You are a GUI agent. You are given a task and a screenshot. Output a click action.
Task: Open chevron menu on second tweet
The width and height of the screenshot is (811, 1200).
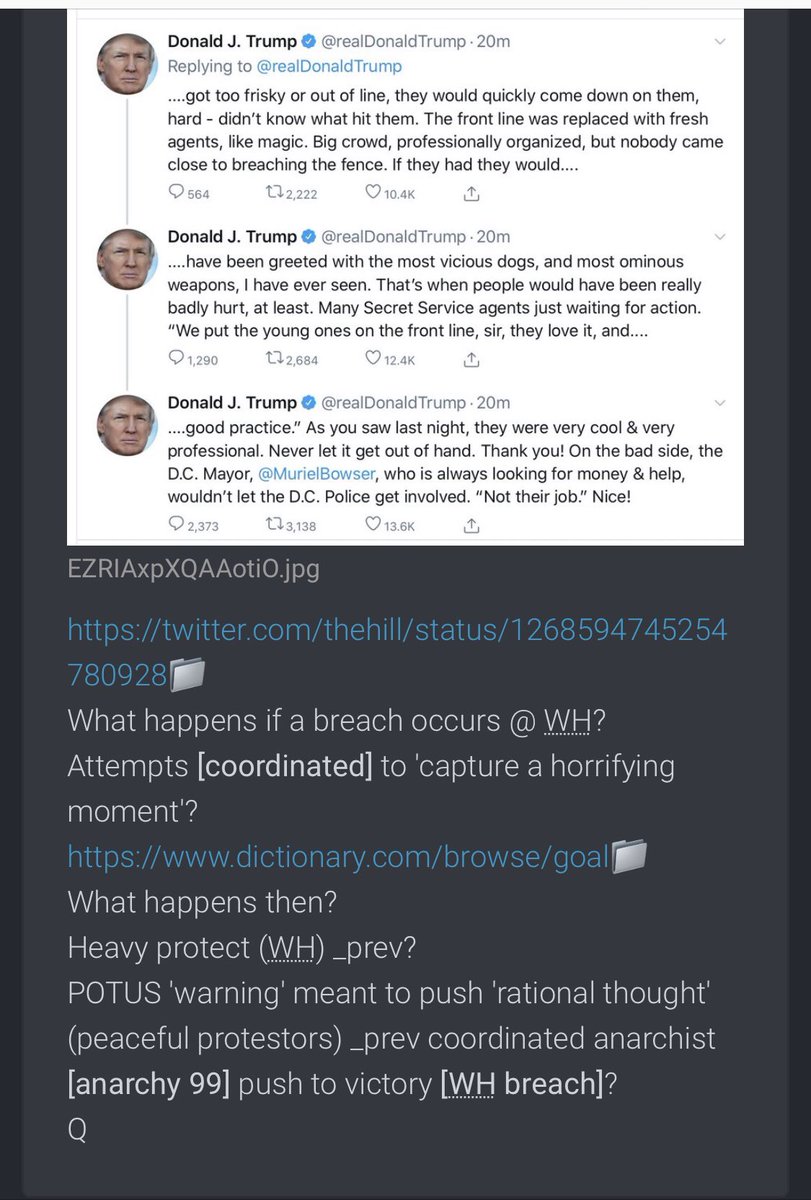721,237
